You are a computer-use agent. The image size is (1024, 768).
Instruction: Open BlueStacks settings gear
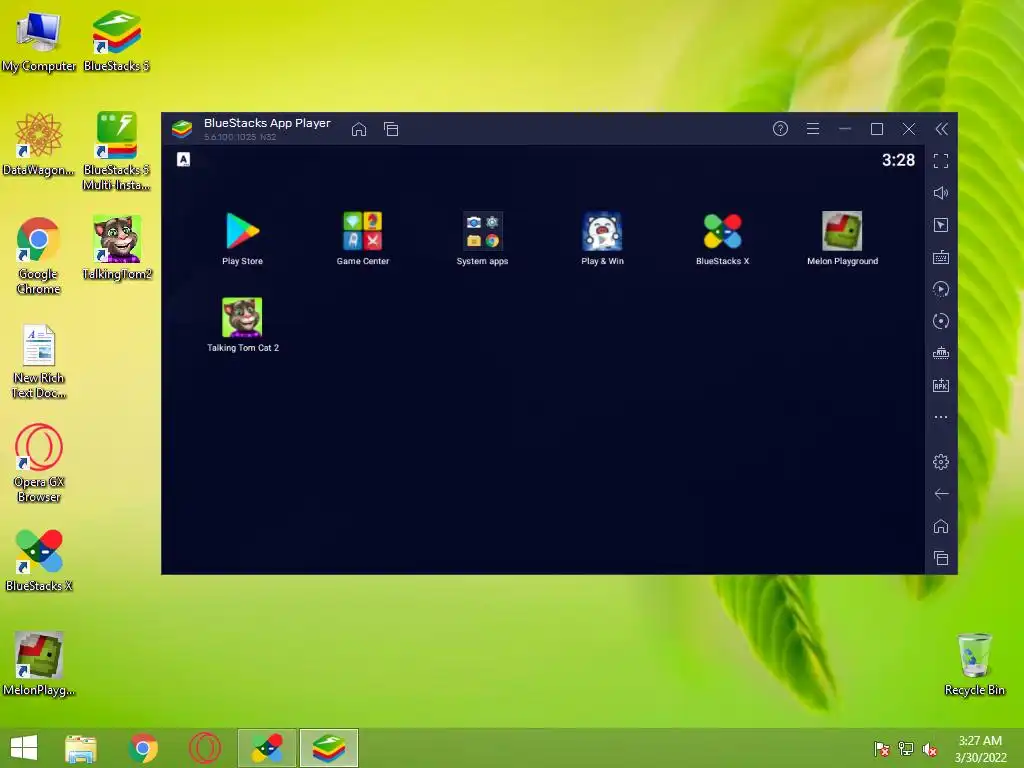click(x=940, y=462)
